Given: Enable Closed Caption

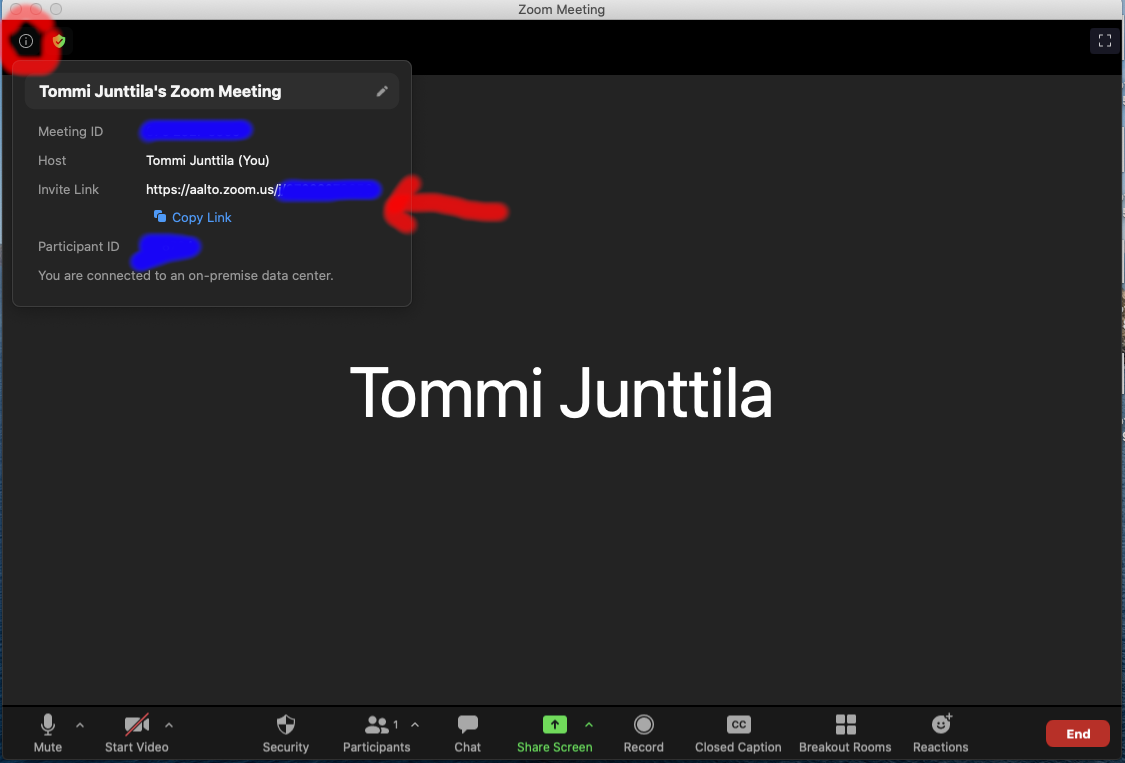Looking at the screenshot, I should tap(738, 733).
